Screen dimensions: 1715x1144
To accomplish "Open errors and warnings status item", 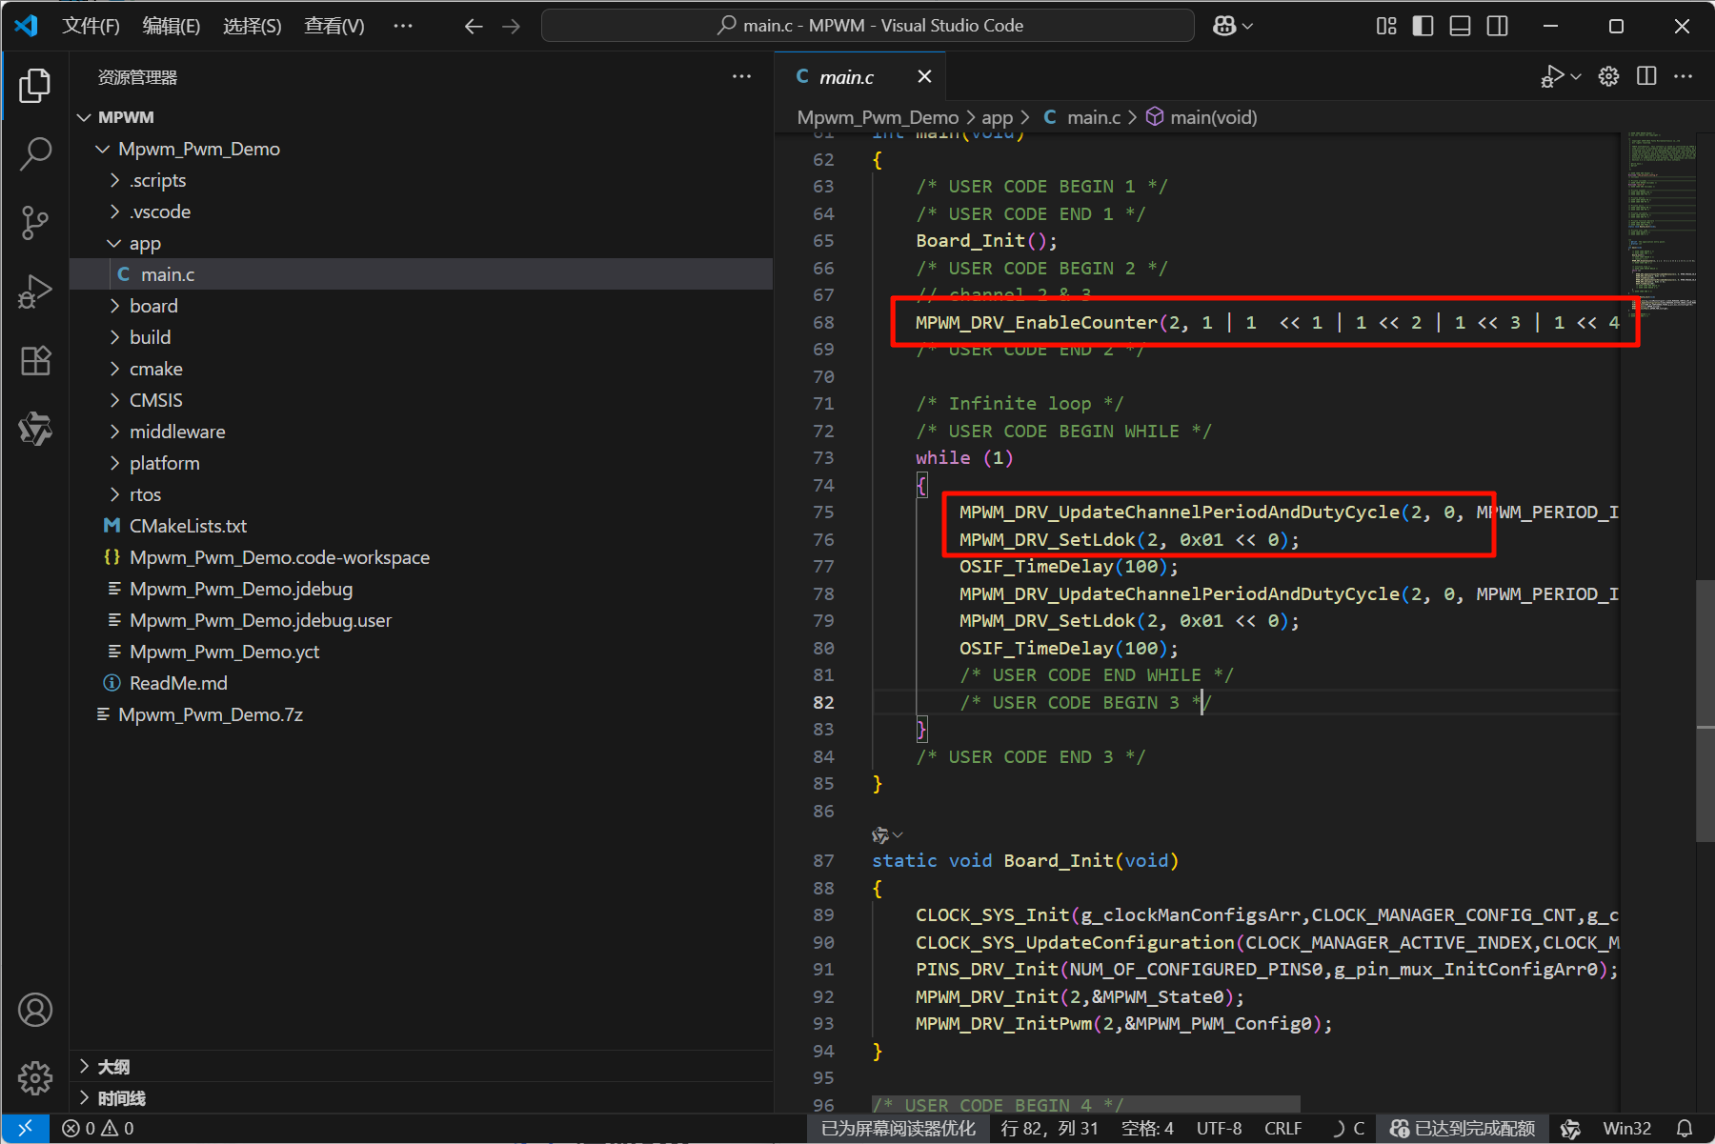I will tap(98, 1128).
